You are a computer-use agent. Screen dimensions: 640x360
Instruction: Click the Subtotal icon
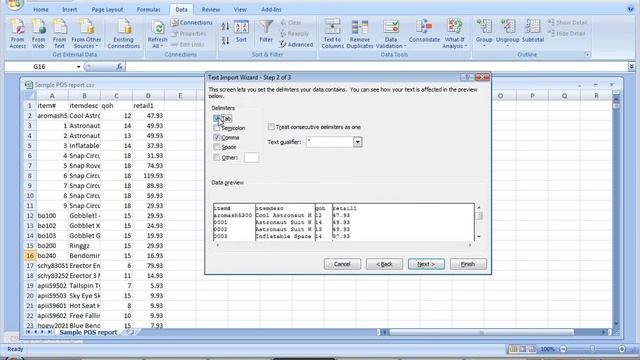coord(533,31)
